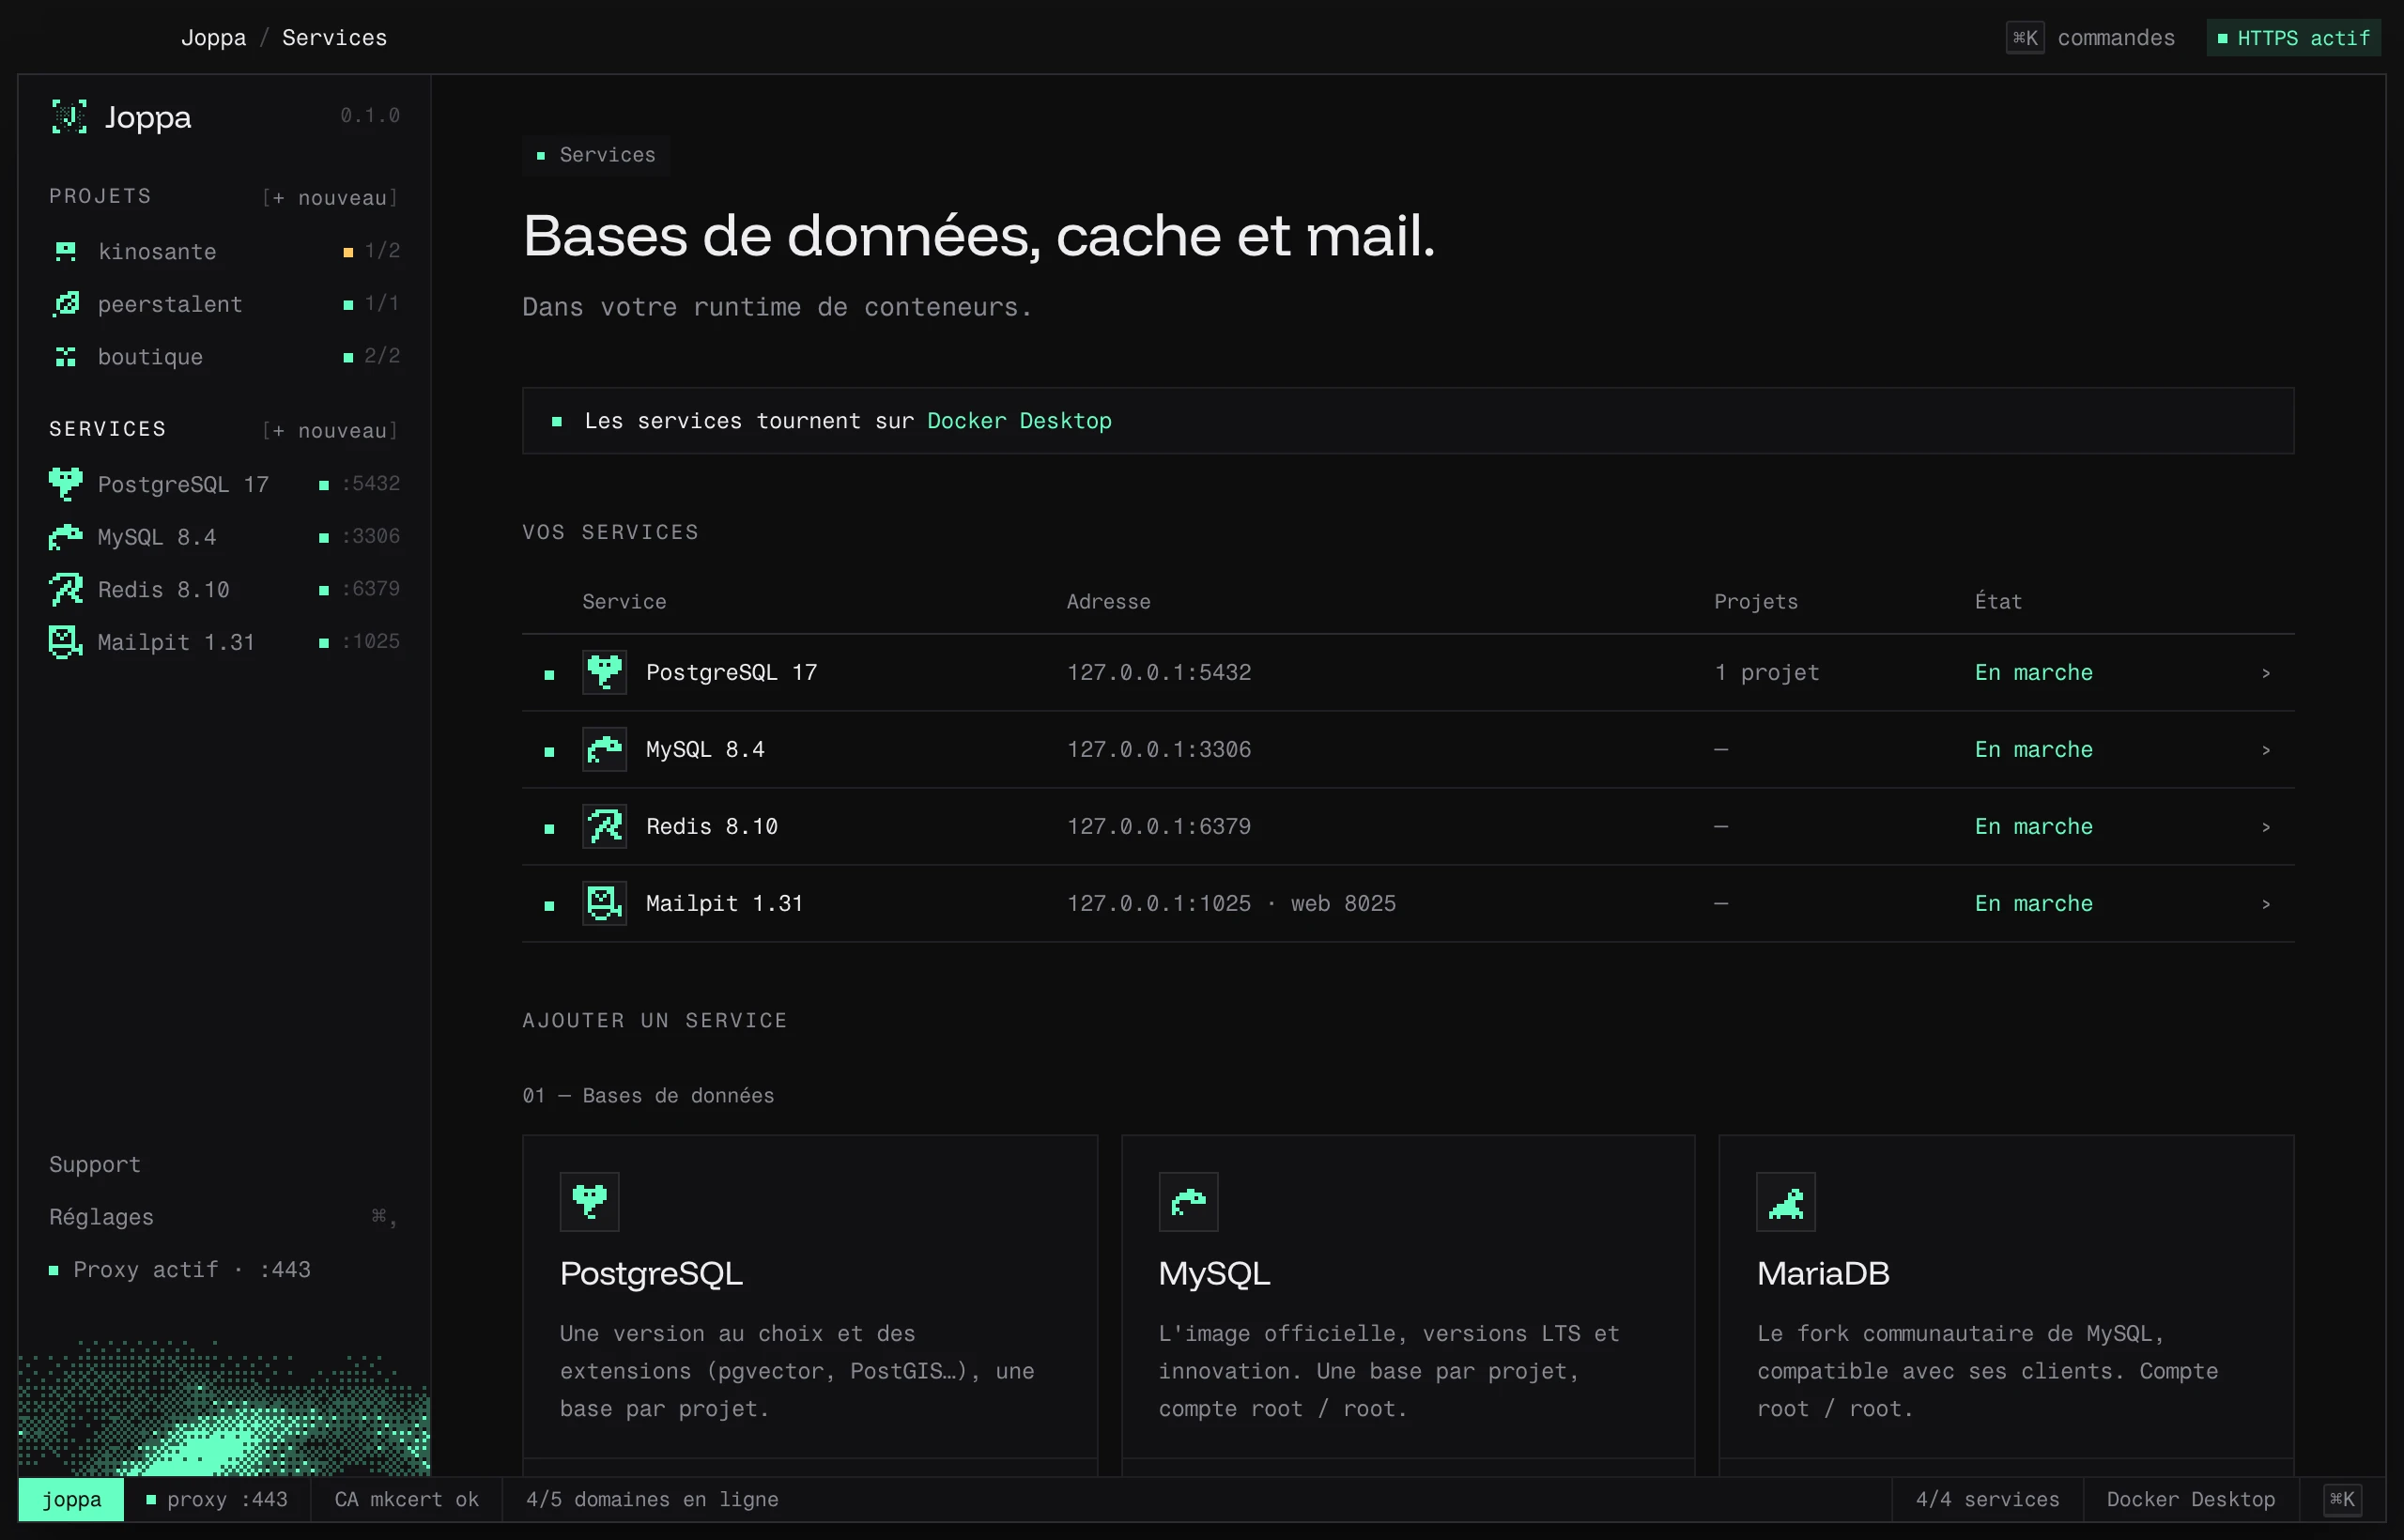Open the boutique project icon
The width and height of the screenshot is (2404, 1540).
[x=66, y=357]
